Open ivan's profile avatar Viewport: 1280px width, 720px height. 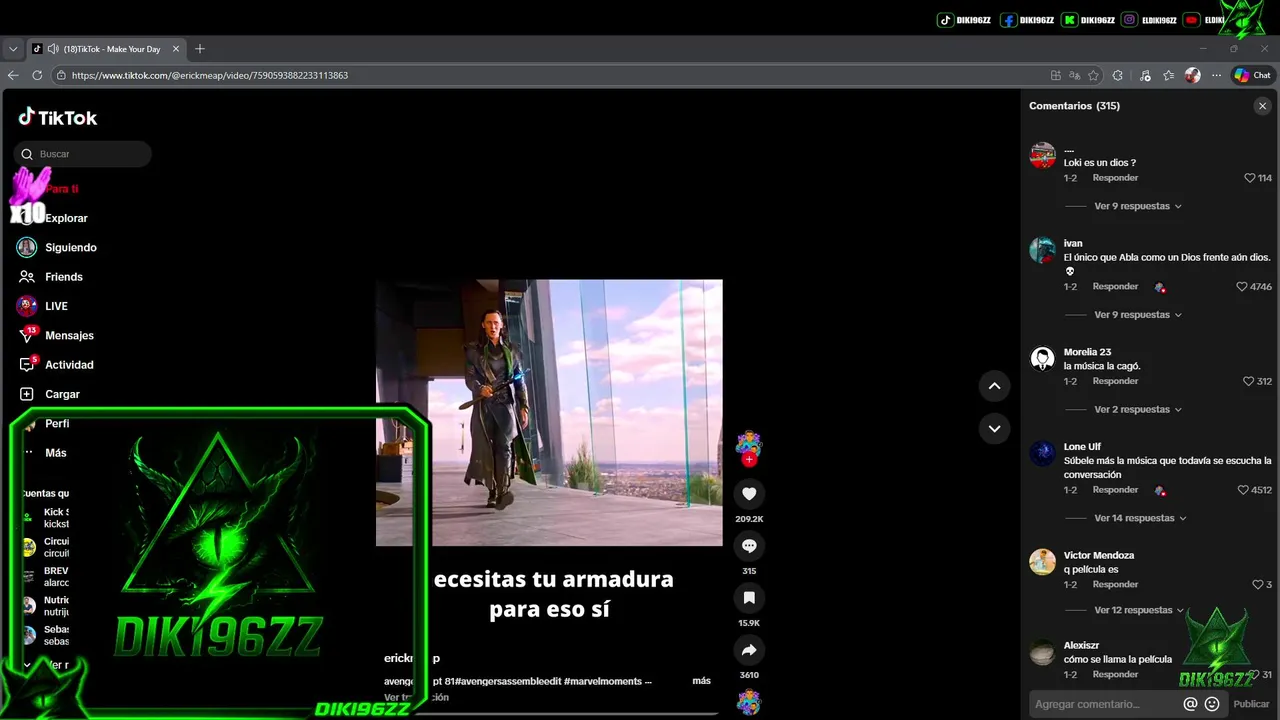pyautogui.click(x=1042, y=250)
